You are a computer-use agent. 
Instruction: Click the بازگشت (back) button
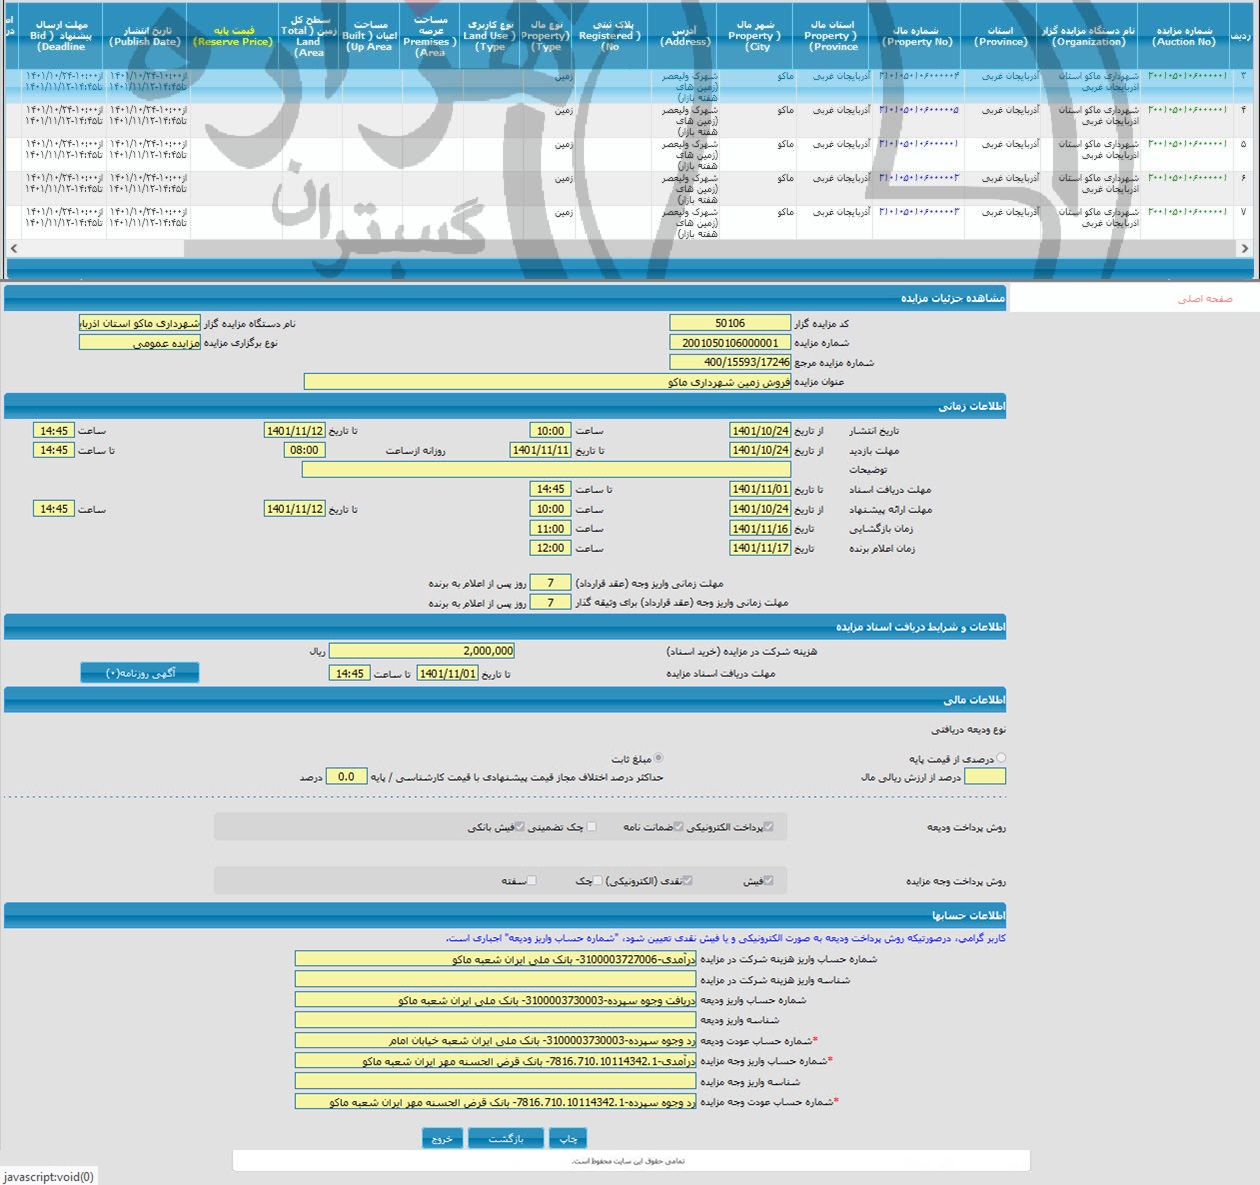(x=505, y=1138)
